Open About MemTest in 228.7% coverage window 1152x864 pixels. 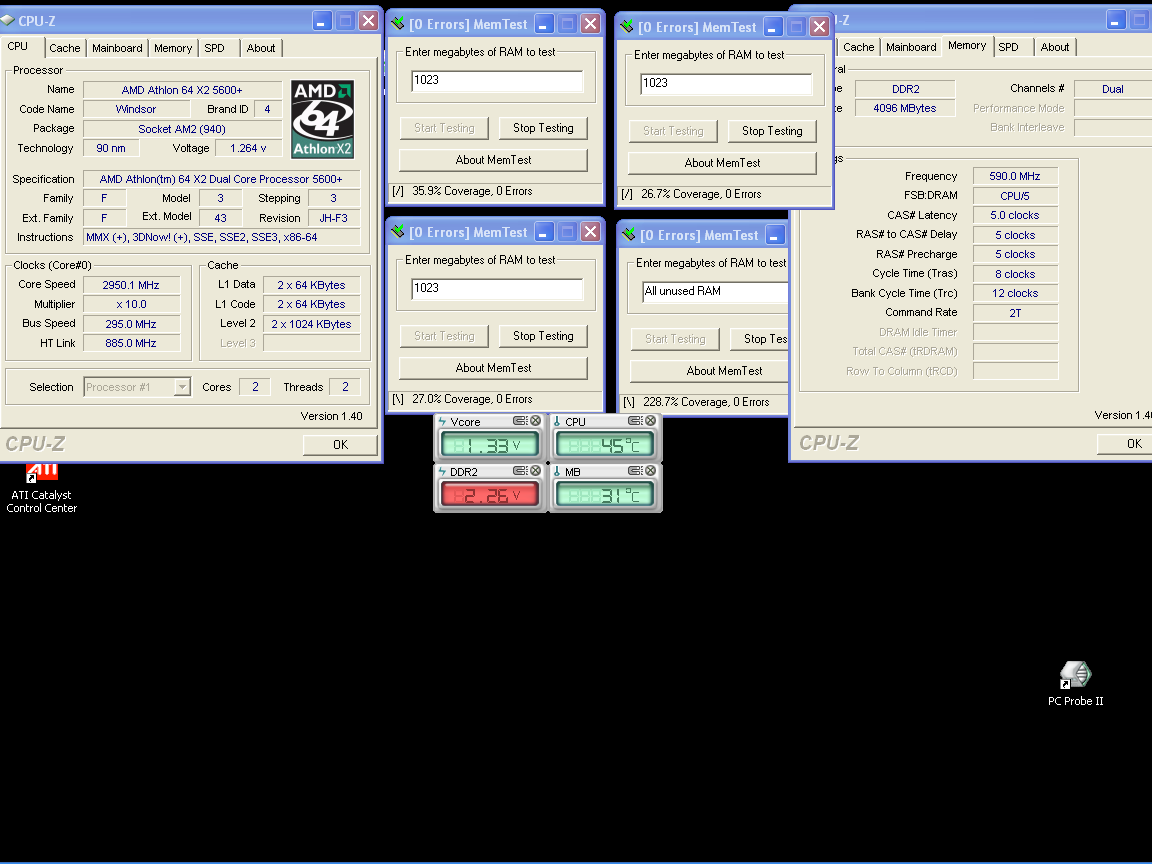(x=710, y=371)
